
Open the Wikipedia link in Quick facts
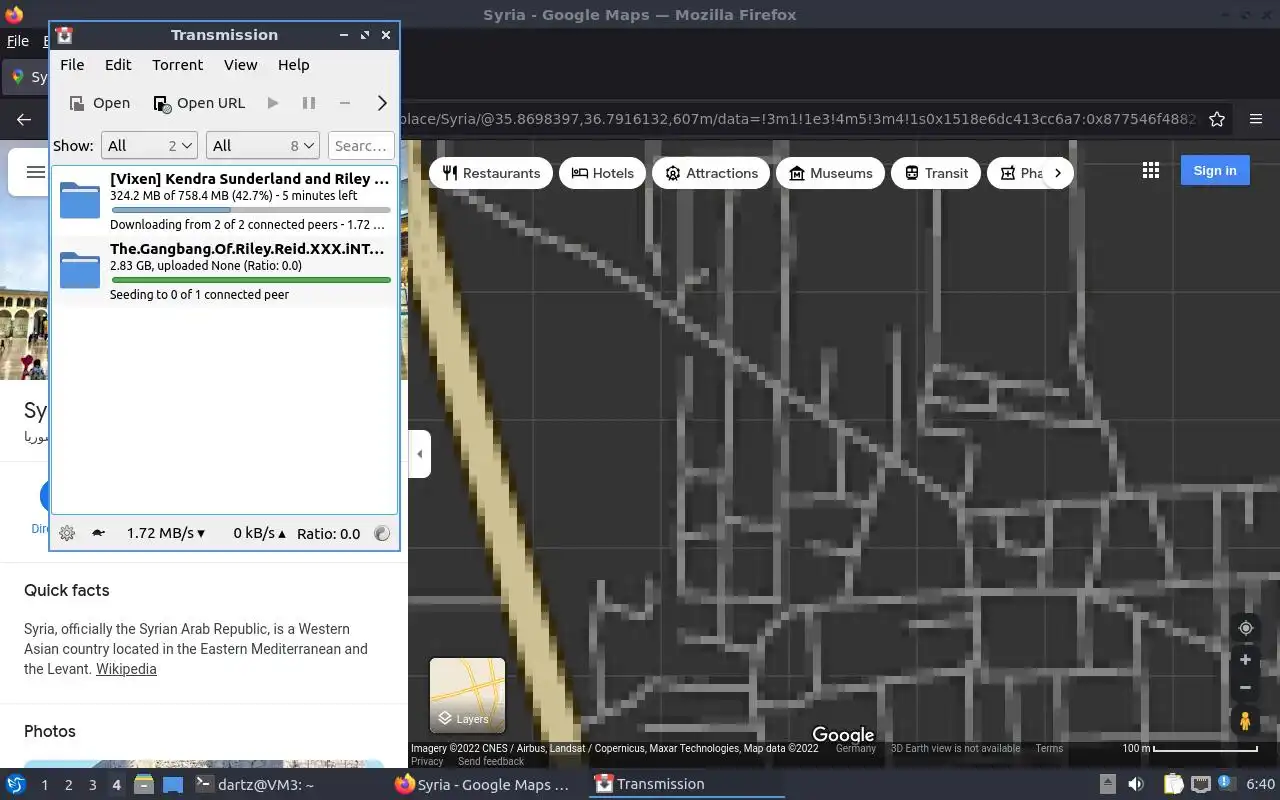click(x=126, y=669)
